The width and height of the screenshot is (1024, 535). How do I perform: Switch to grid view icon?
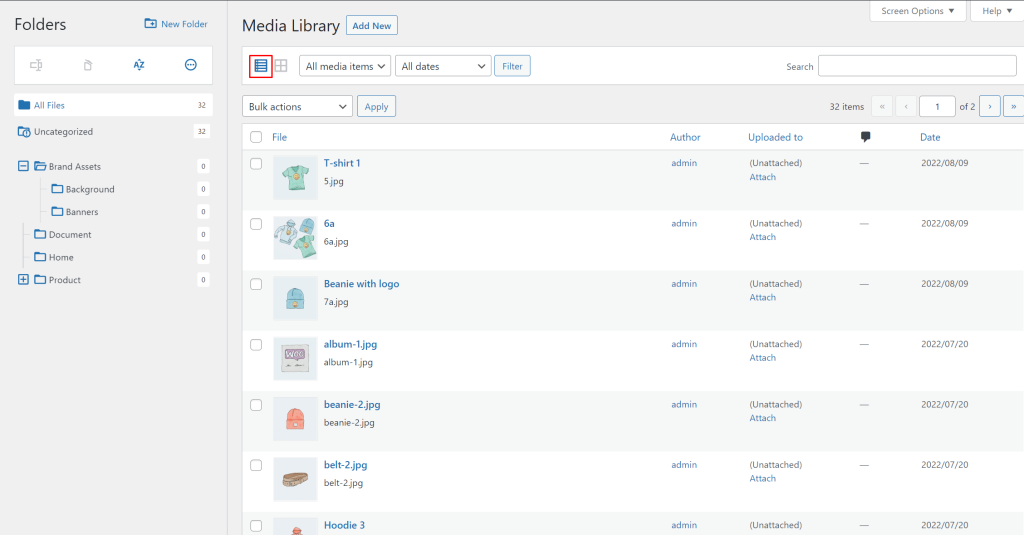[281, 66]
